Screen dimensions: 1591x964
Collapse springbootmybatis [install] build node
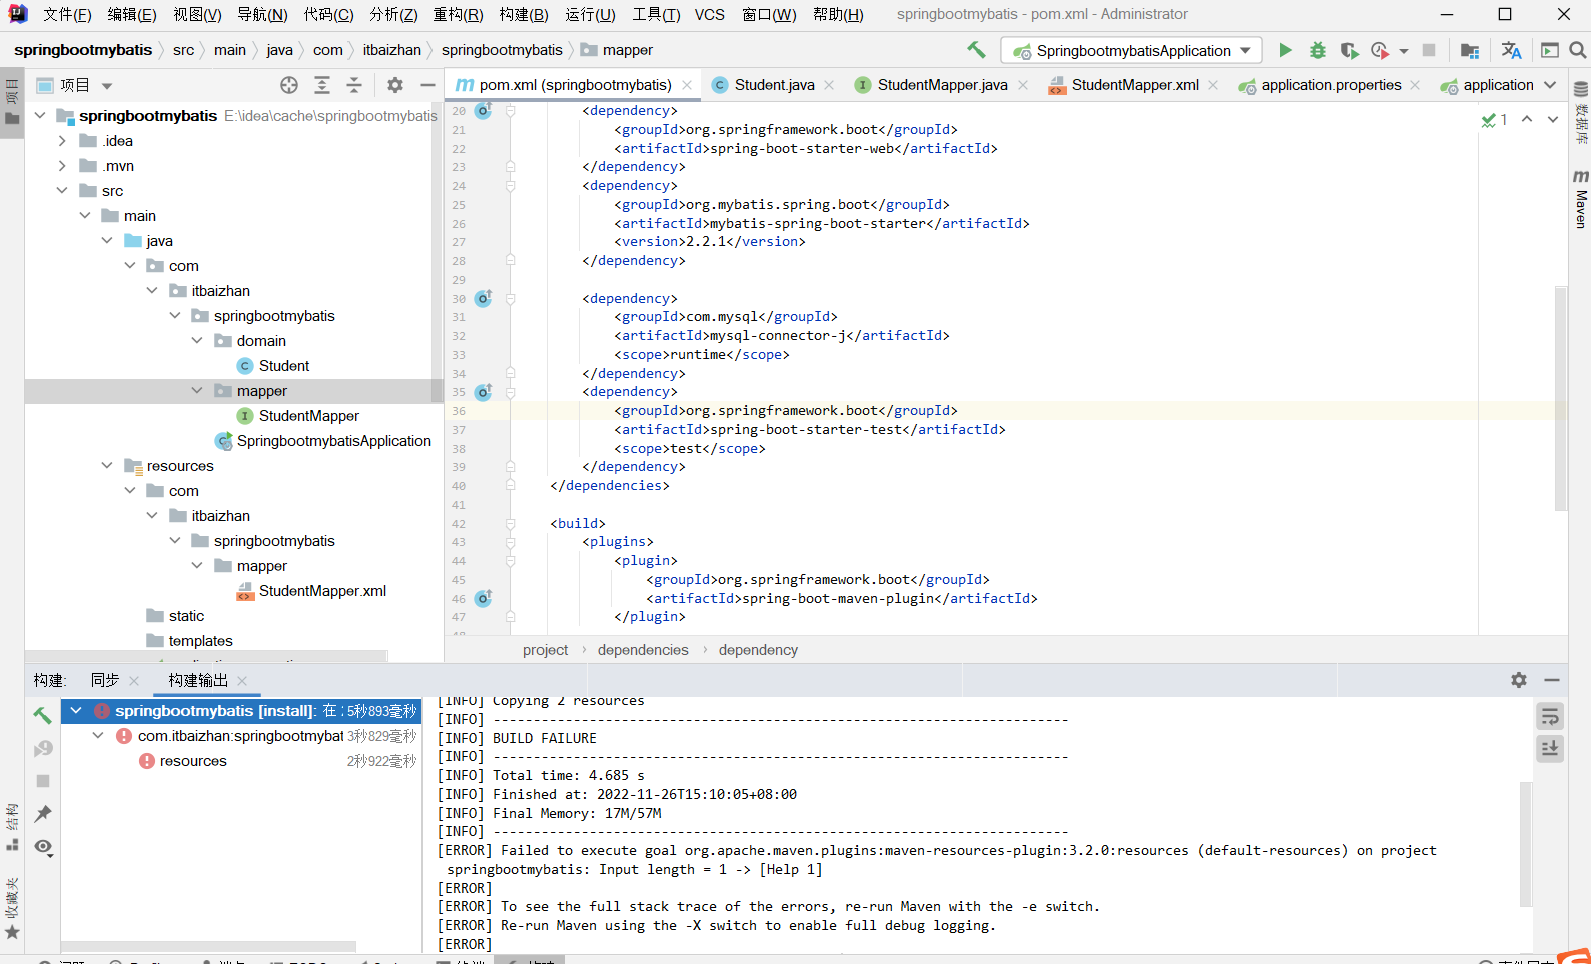point(76,711)
